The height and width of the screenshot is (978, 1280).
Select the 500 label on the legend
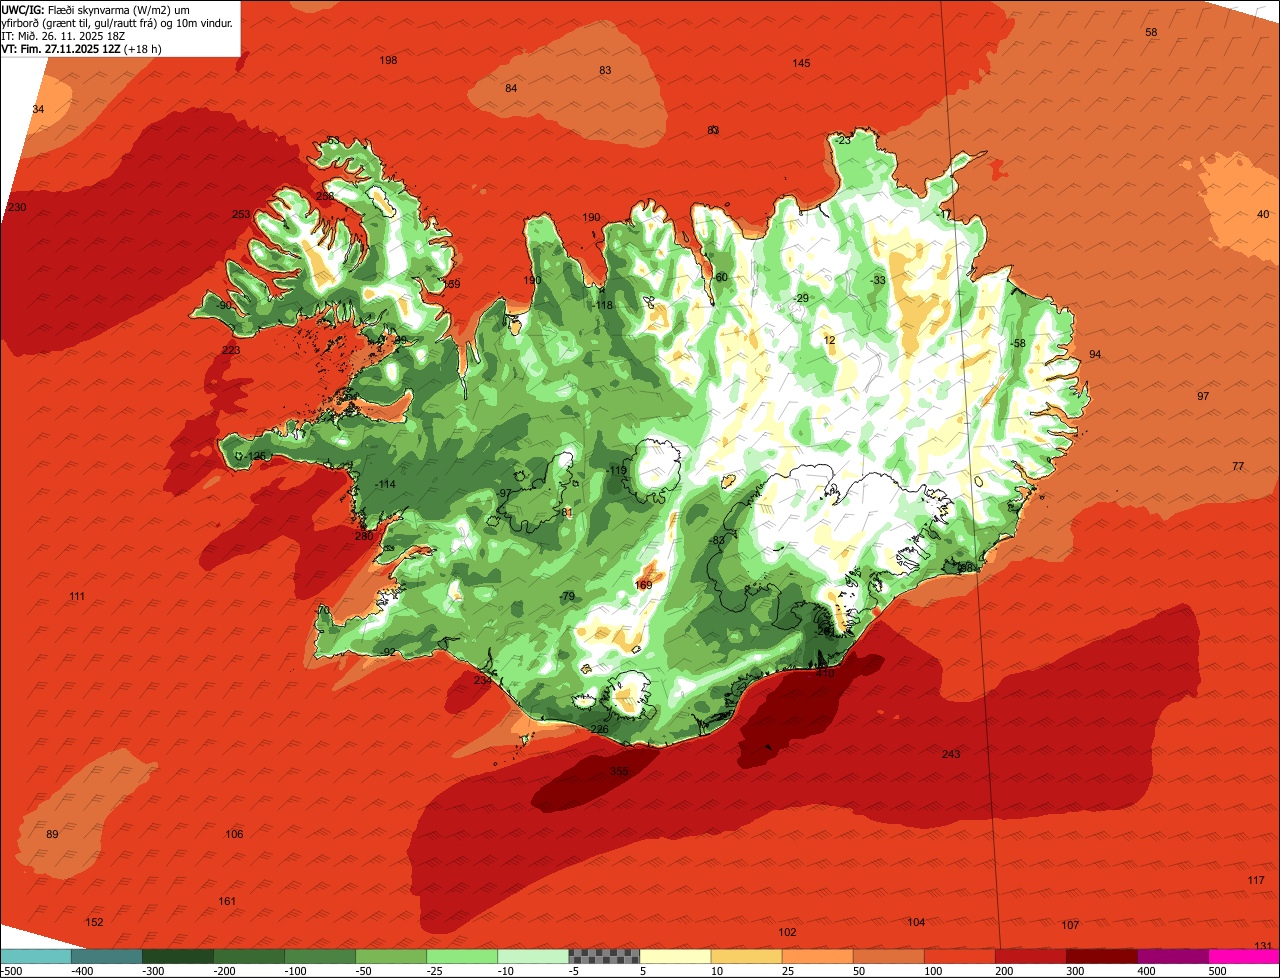[1217, 971]
